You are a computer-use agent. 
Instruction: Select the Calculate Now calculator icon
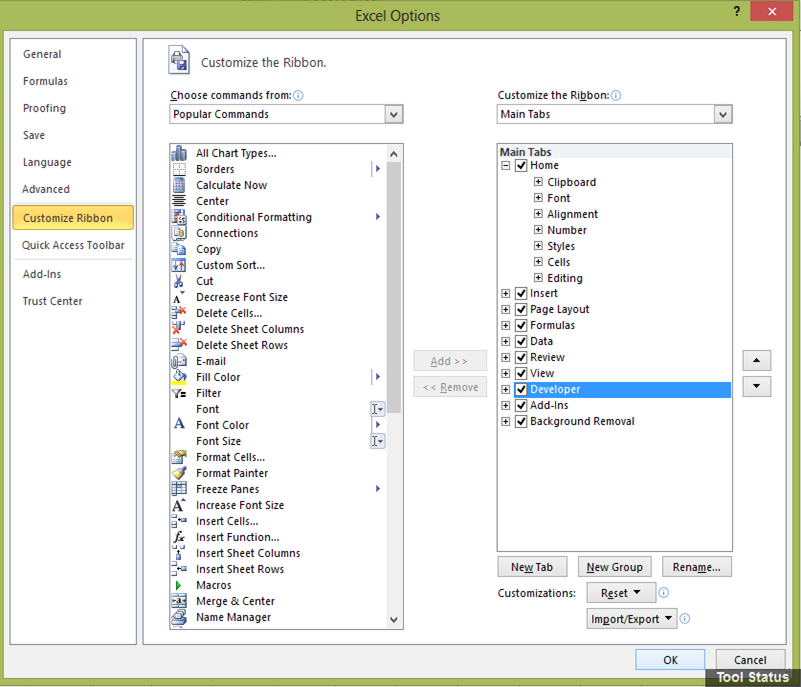tap(179, 185)
